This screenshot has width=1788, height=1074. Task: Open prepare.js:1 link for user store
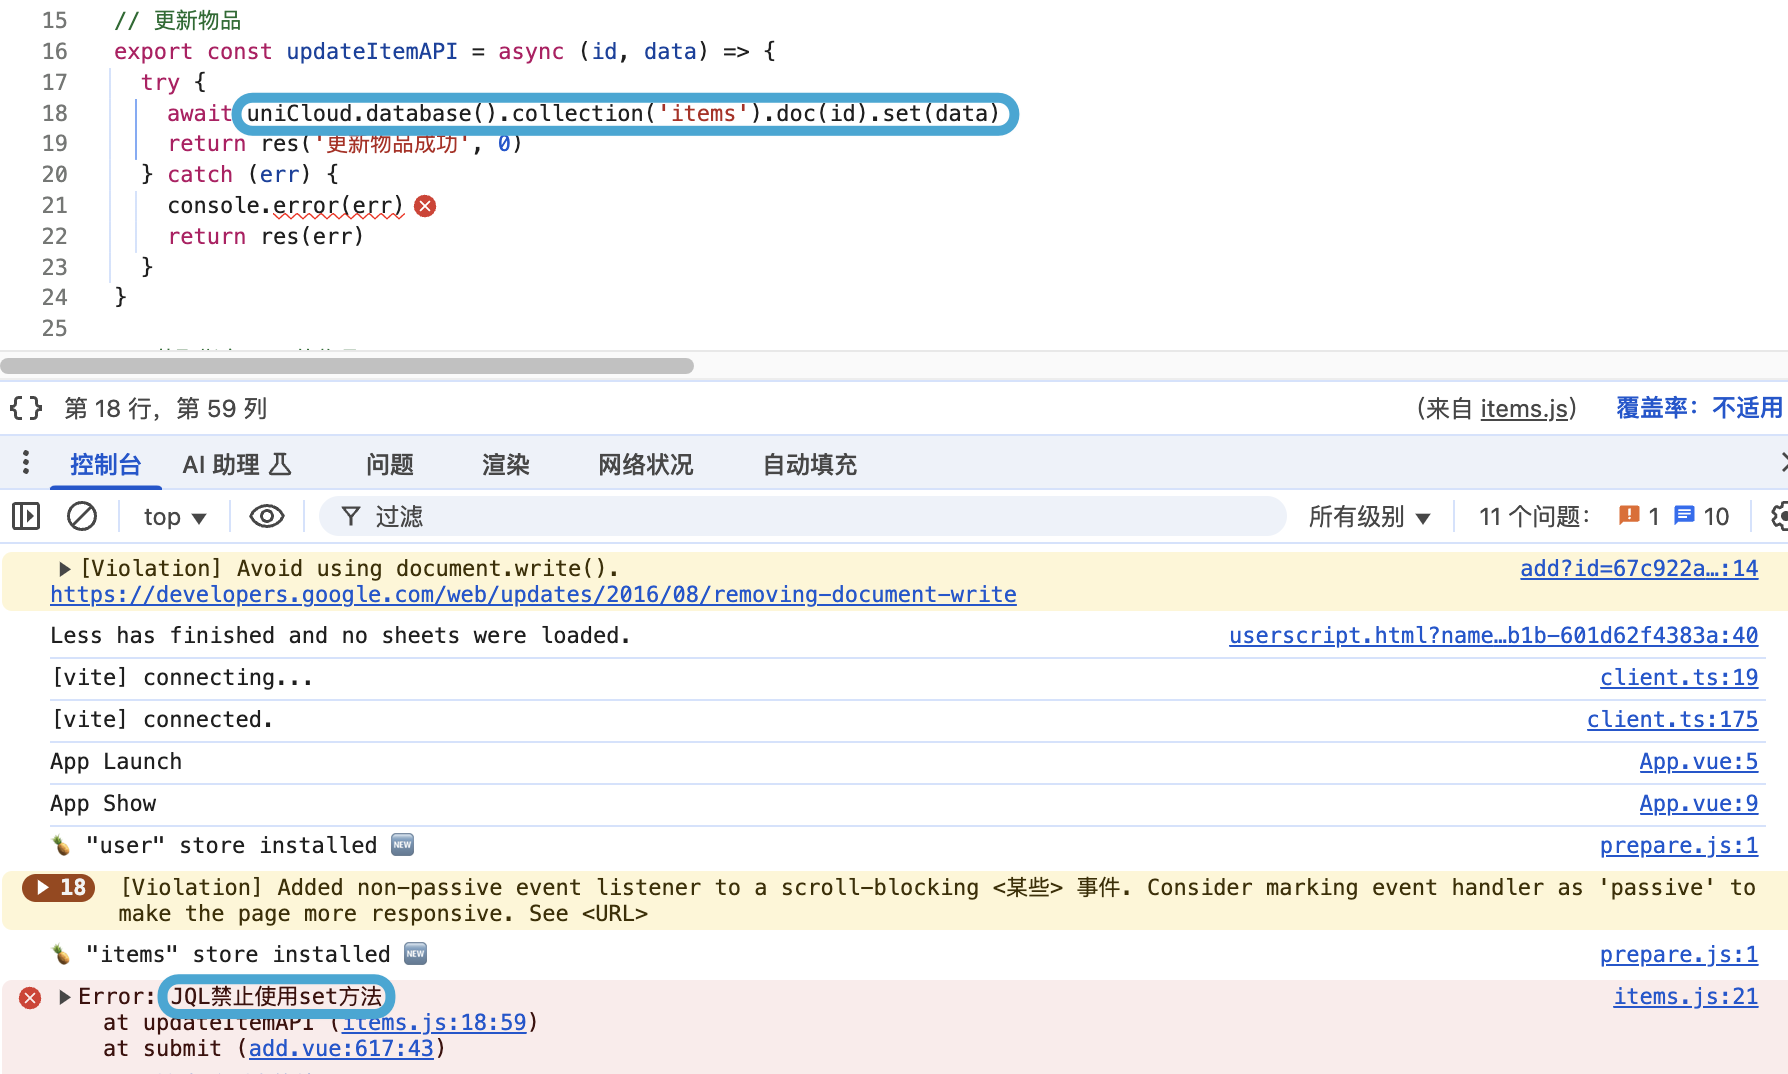[x=1679, y=845]
